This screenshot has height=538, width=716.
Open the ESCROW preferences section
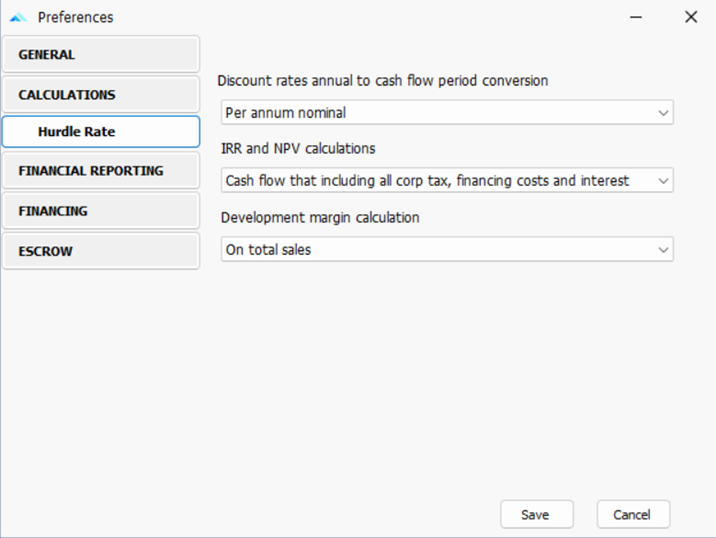tap(100, 251)
